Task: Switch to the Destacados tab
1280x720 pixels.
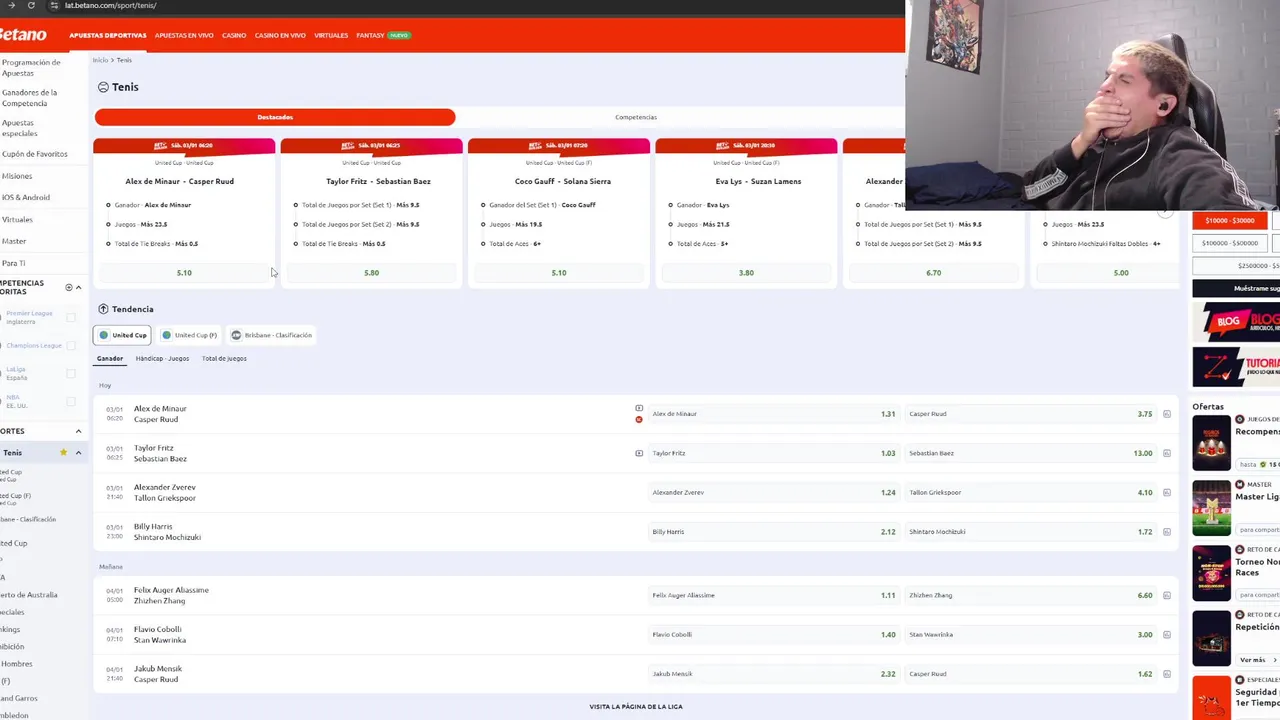Action: click(275, 117)
